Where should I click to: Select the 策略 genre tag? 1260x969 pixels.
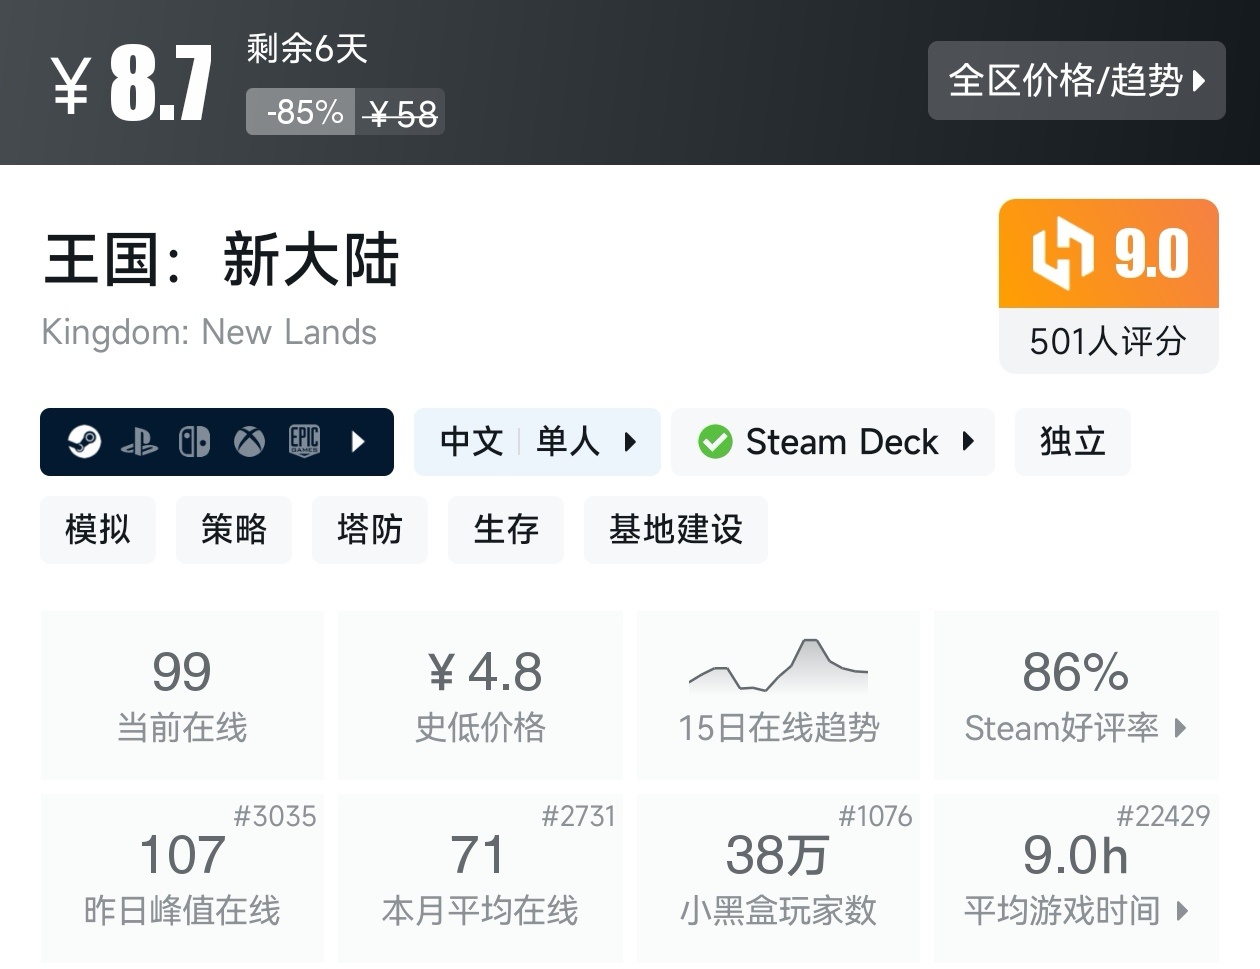pos(234,530)
